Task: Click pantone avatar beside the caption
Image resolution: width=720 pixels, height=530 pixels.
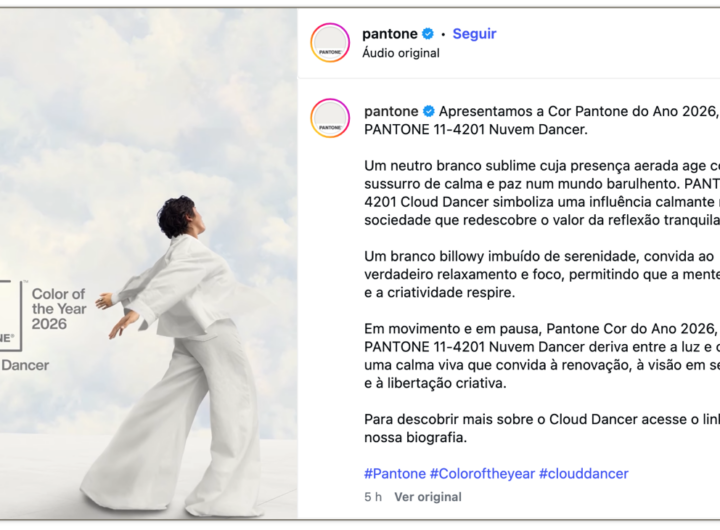Action: coord(330,118)
